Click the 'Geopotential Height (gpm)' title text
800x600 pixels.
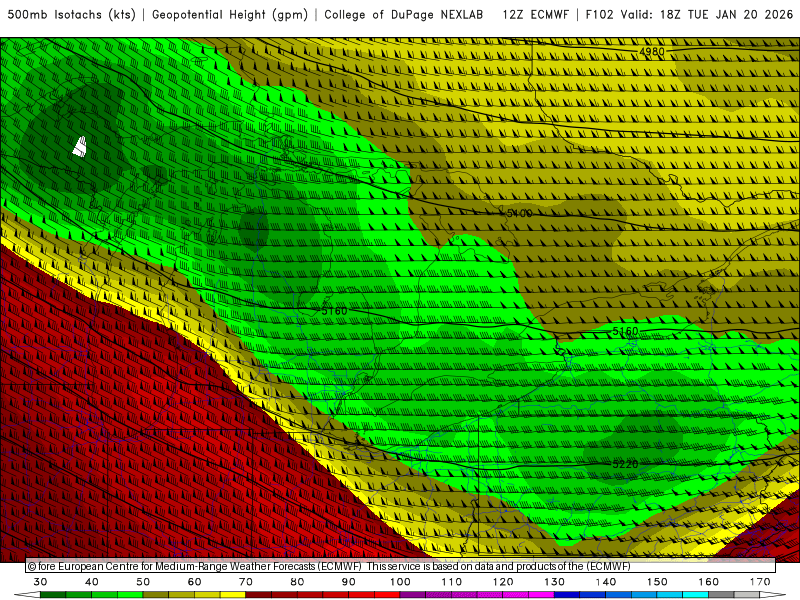point(230,15)
